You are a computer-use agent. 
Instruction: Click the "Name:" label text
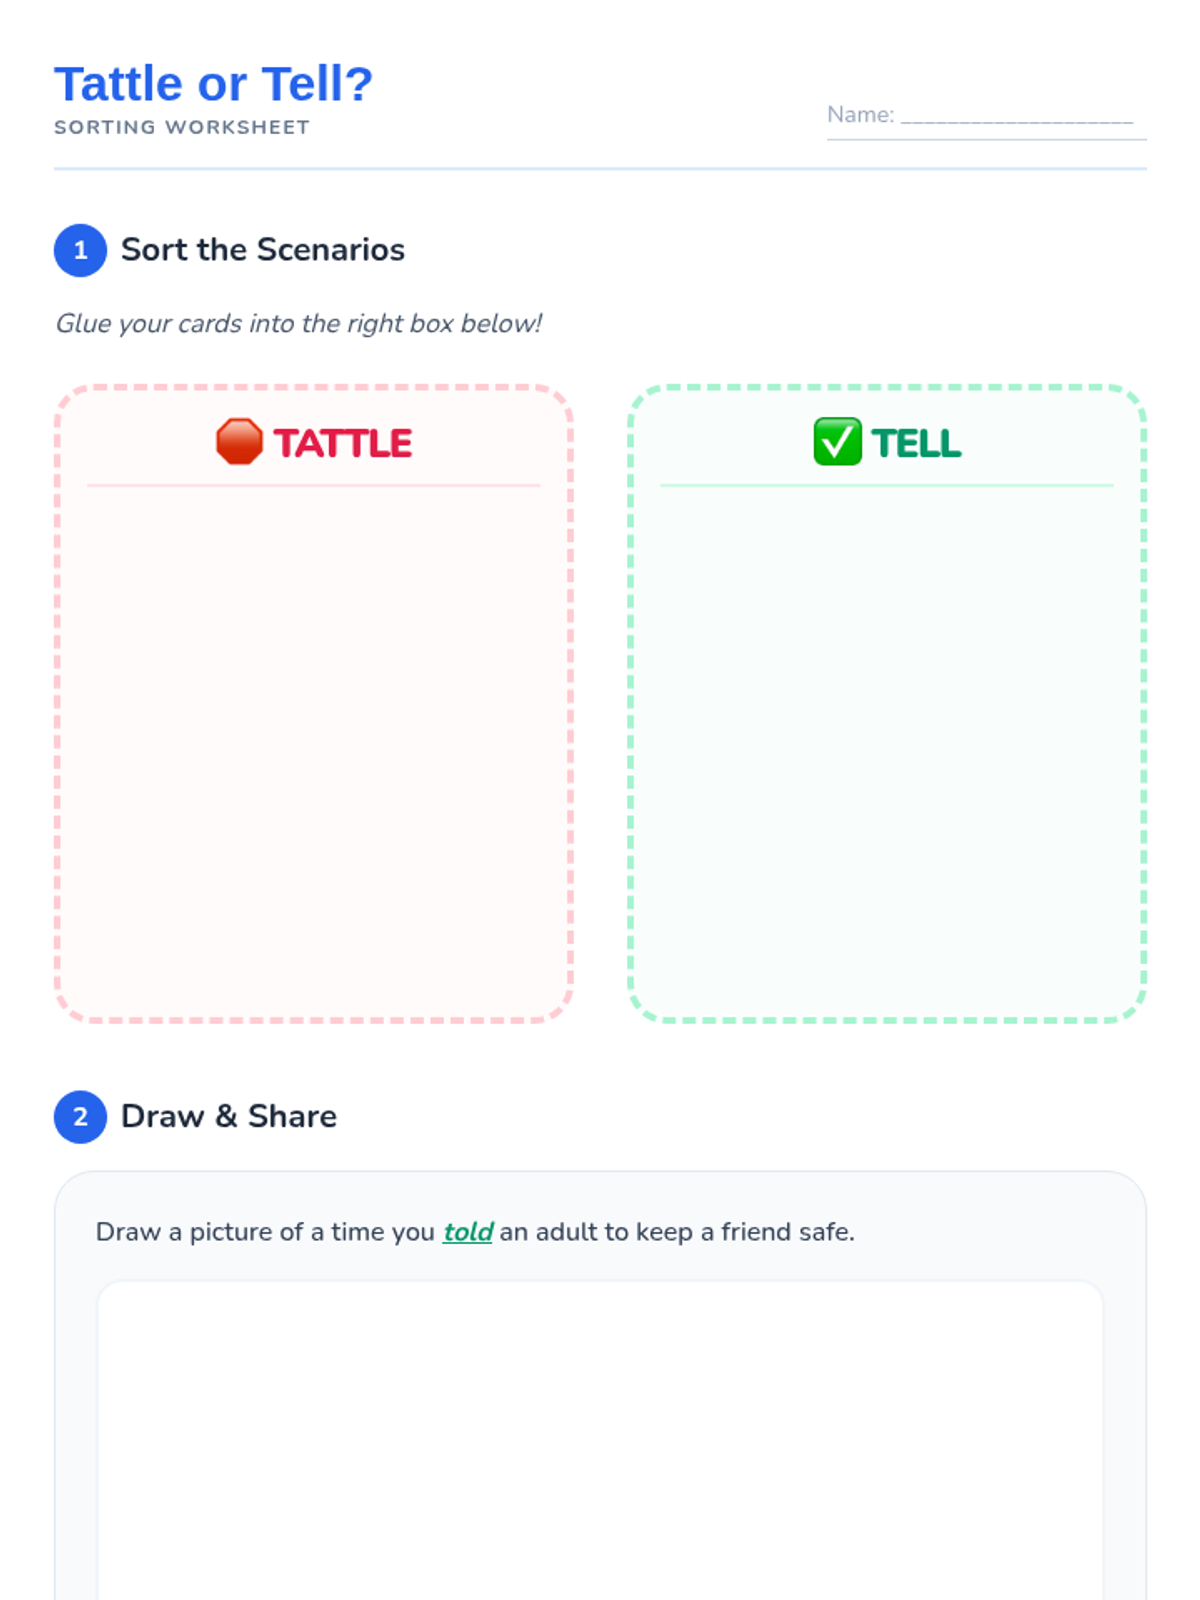point(860,115)
